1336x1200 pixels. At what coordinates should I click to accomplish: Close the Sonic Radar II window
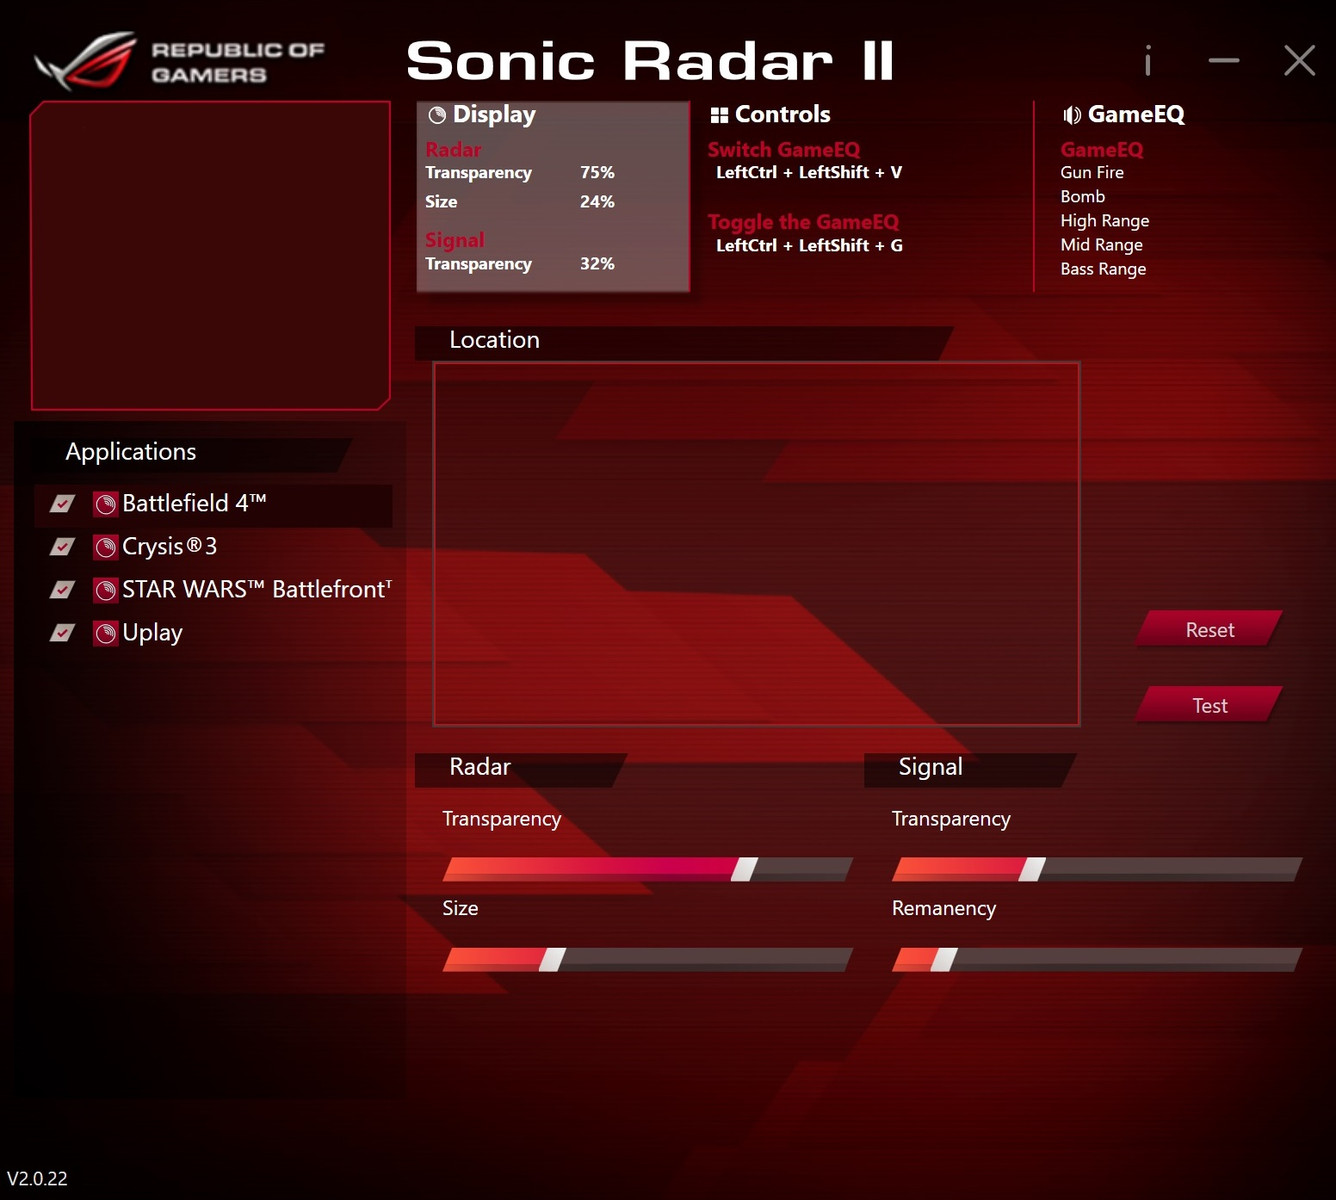click(1299, 61)
